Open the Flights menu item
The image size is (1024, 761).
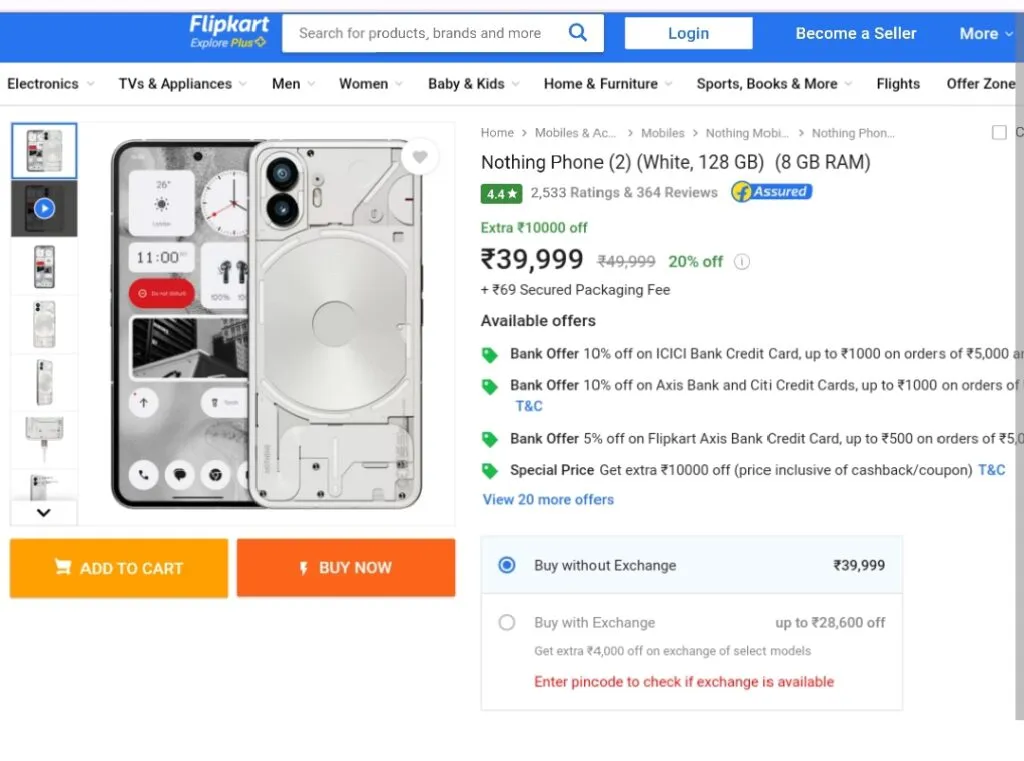[x=898, y=84]
